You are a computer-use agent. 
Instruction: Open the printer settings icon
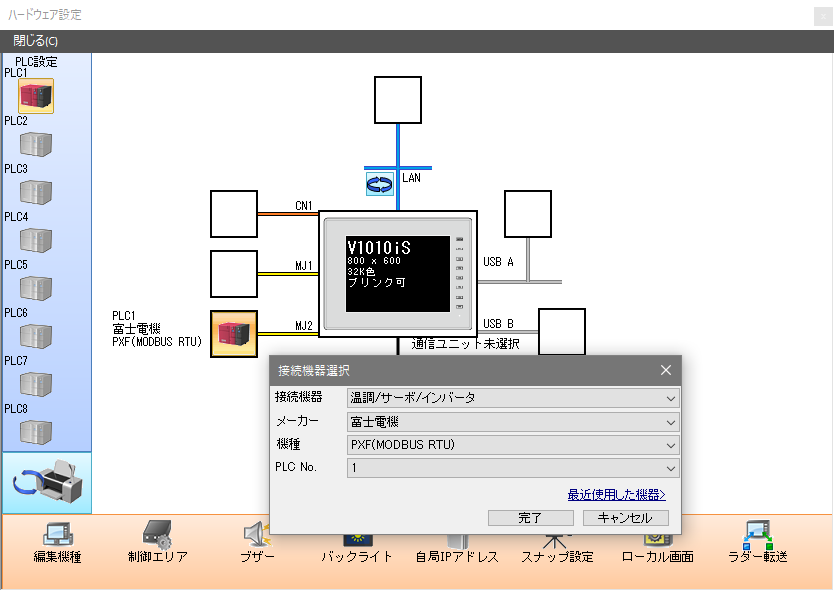46,483
